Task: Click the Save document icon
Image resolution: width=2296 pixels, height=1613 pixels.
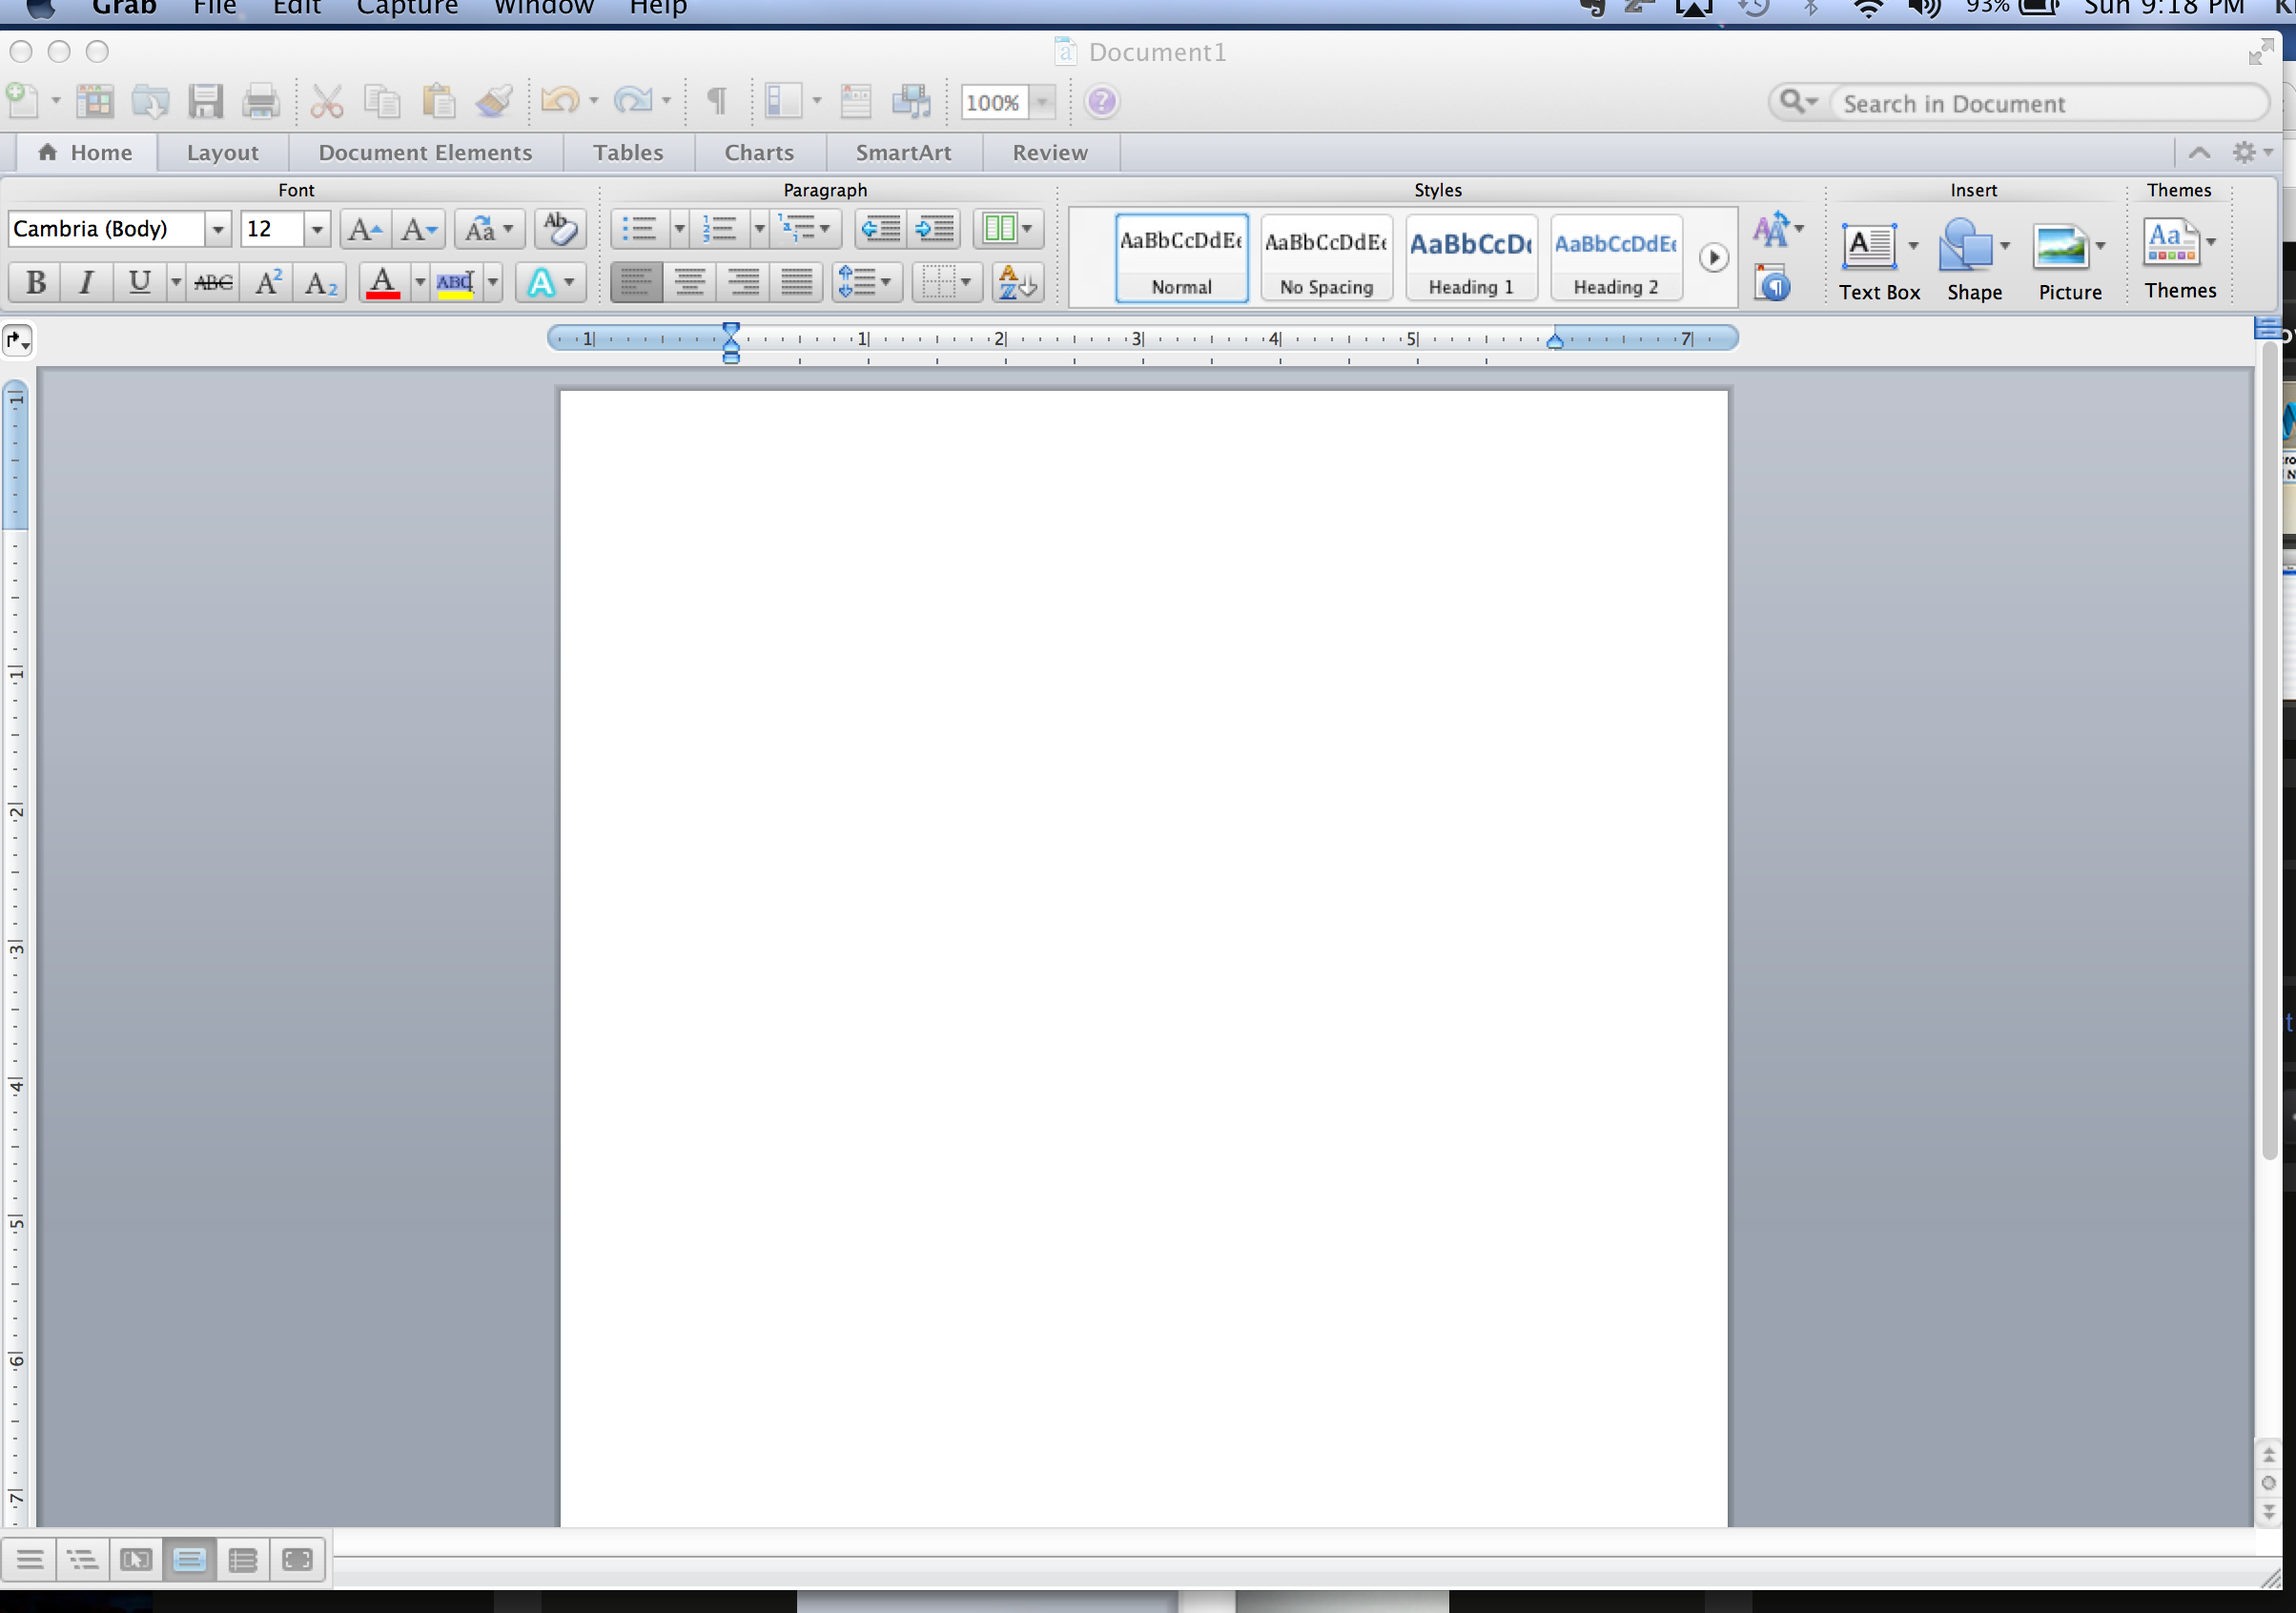Action: pos(205,101)
